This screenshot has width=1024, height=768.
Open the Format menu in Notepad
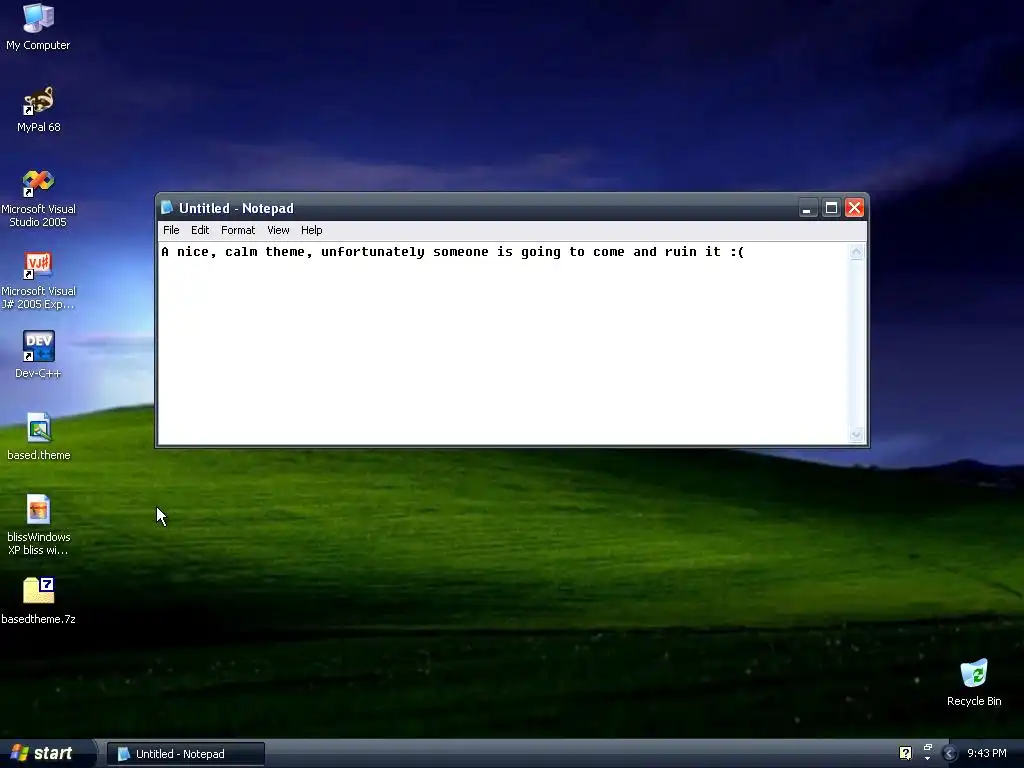tap(238, 230)
